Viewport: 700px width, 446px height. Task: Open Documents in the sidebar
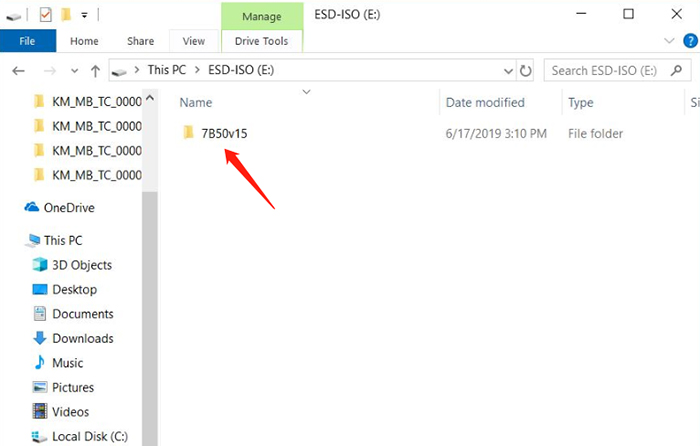[x=83, y=314]
